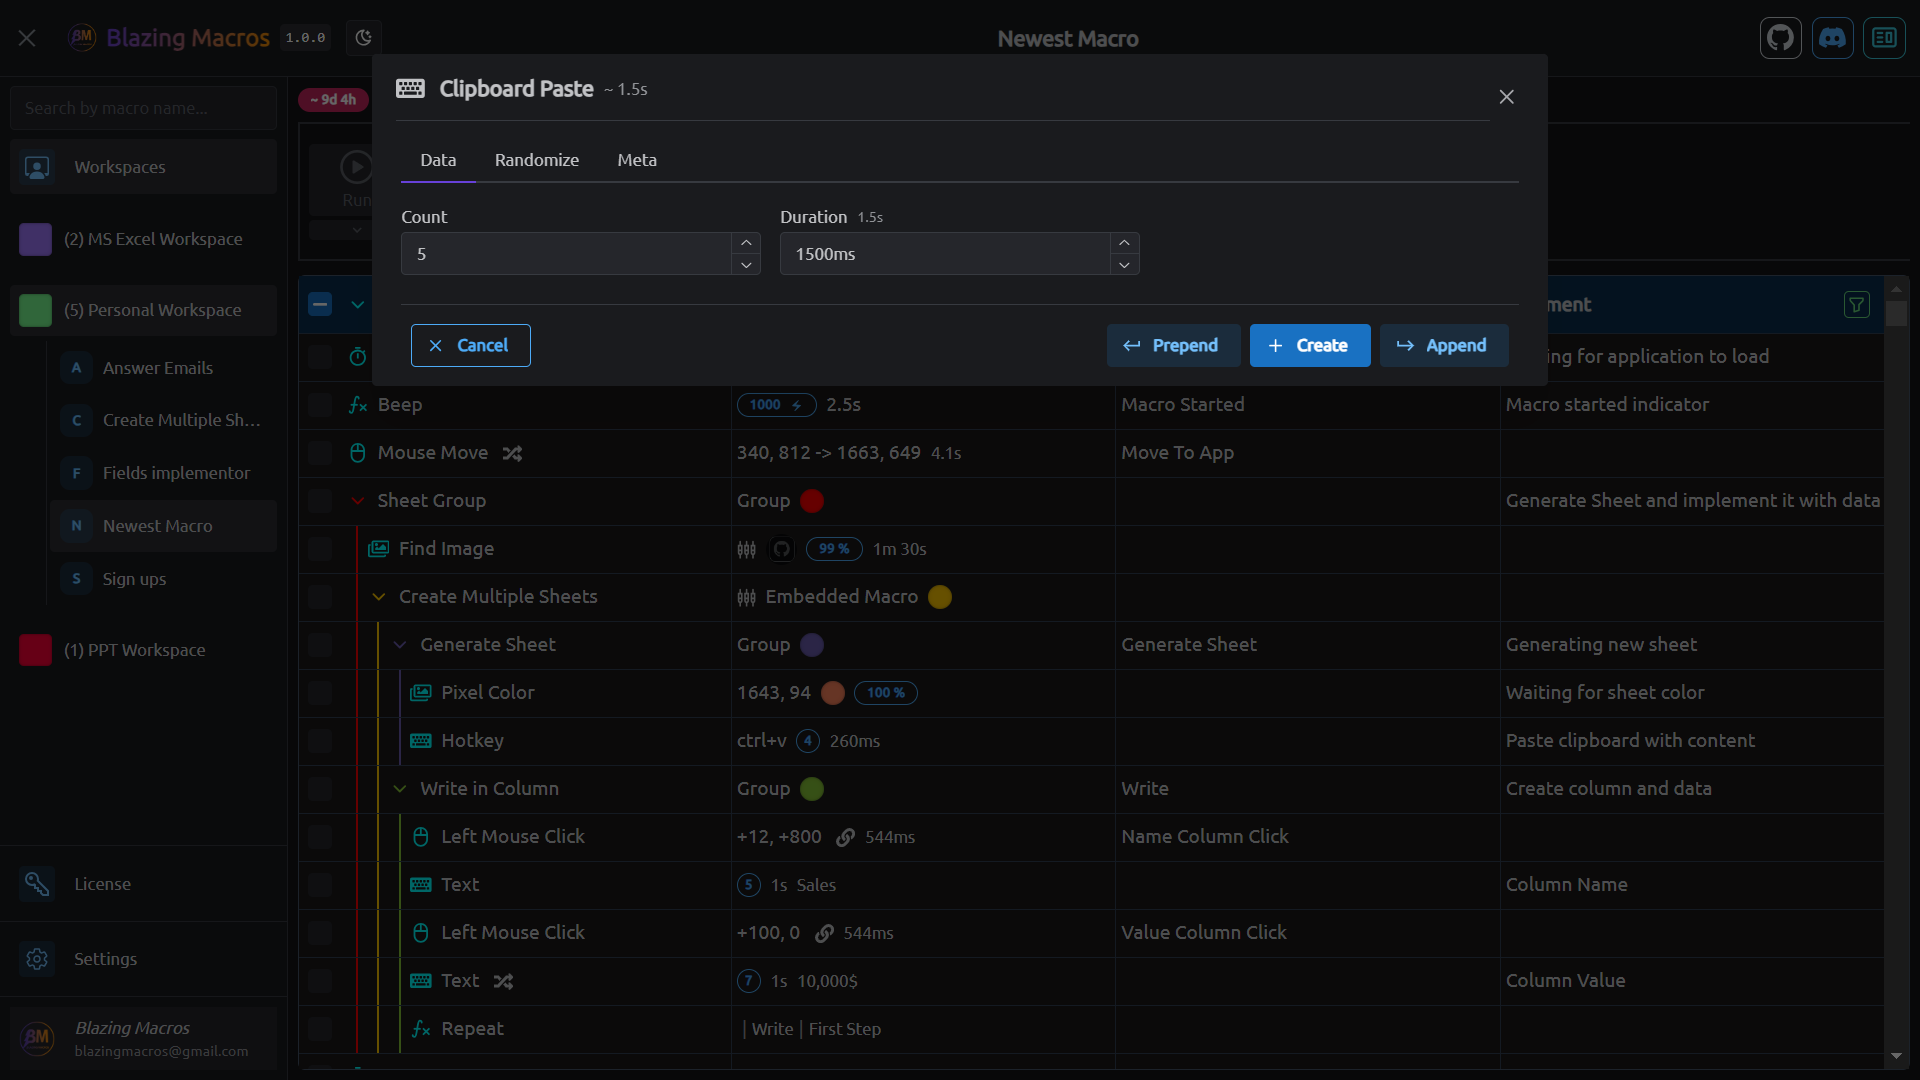1920x1080 pixels.
Task: Click the macro search box
Action: [x=144, y=108]
